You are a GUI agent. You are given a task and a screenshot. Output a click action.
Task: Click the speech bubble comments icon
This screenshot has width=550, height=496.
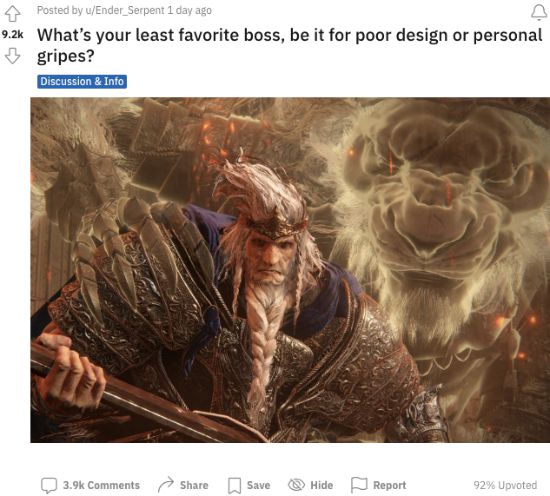[49, 485]
